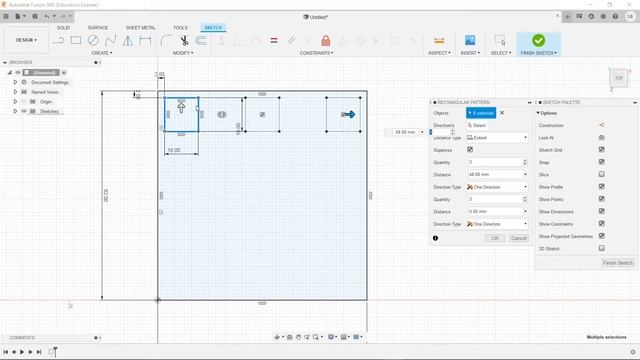Toggle Show Projected Geometries checkbox
Image resolution: width=640 pixels, height=360 pixels.
coord(602,236)
